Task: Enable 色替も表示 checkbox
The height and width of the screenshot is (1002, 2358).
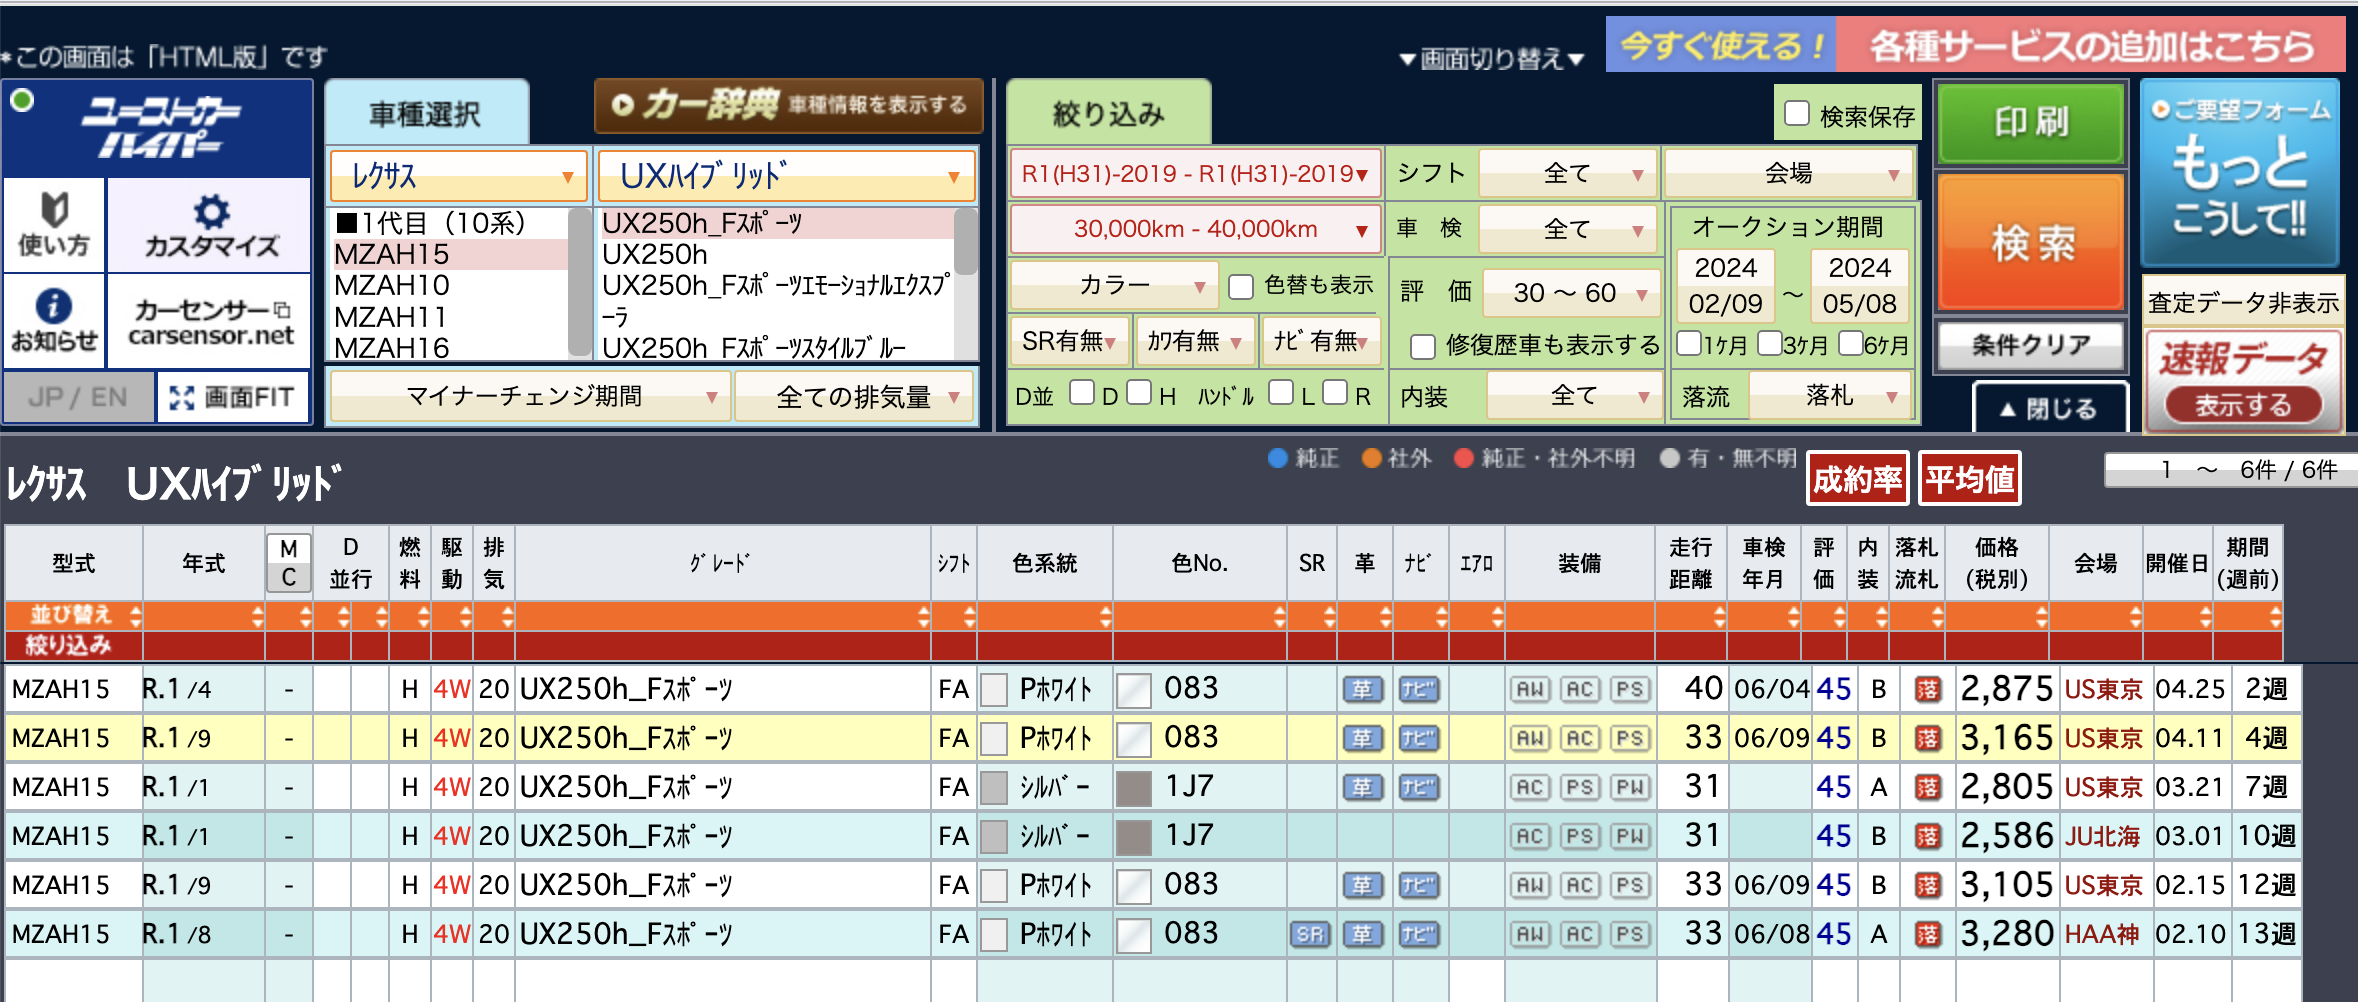Action: pos(1241,287)
